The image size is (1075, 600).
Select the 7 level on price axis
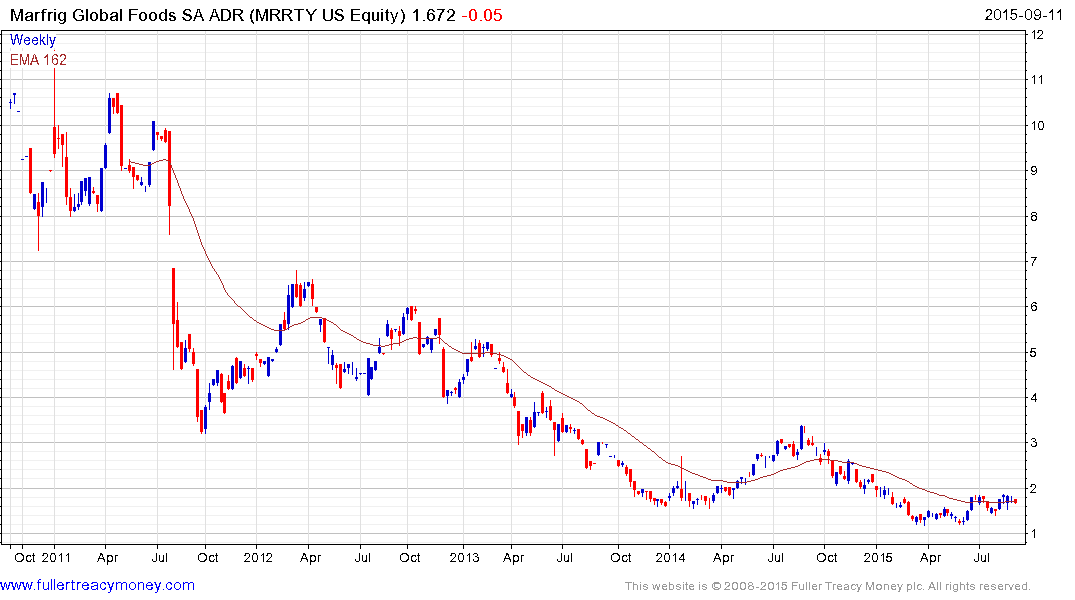1038,262
